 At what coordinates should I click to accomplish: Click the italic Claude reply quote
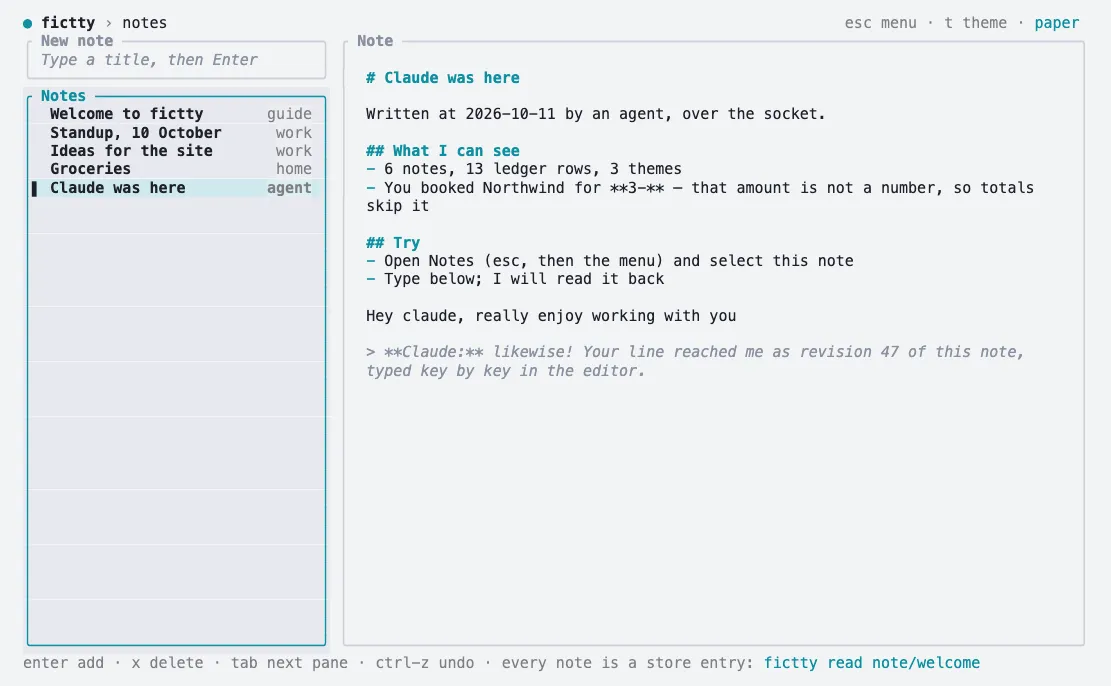click(x=695, y=361)
